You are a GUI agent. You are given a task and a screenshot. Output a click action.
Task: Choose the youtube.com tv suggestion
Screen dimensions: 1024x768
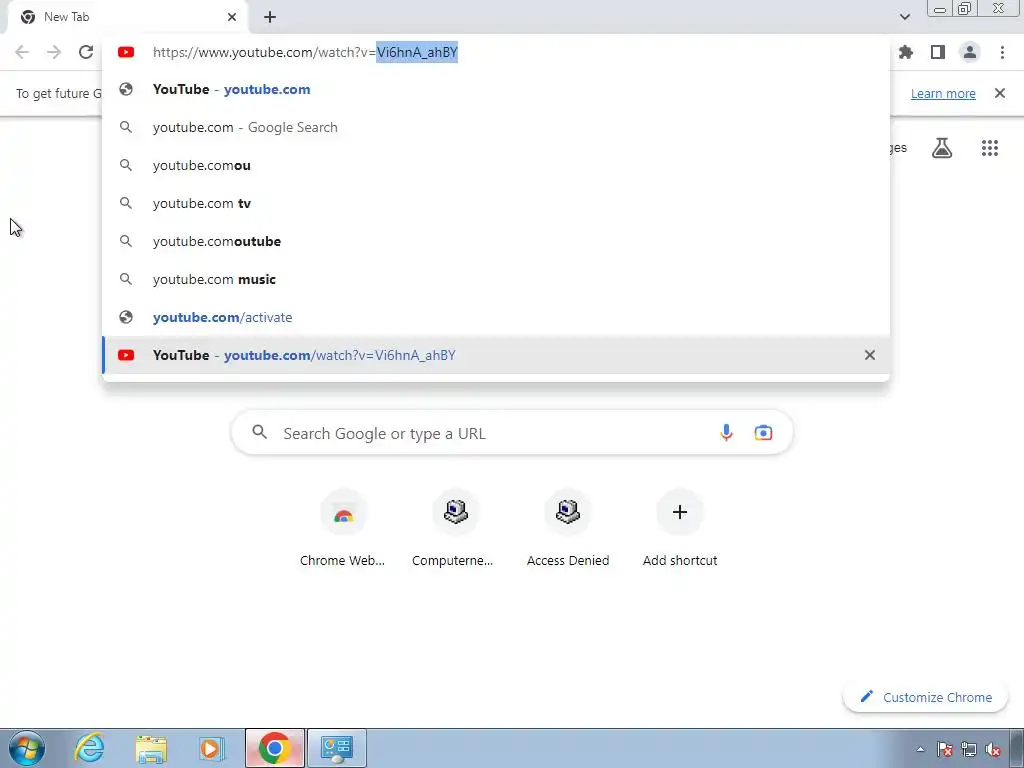pyautogui.click(x=496, y=203)
